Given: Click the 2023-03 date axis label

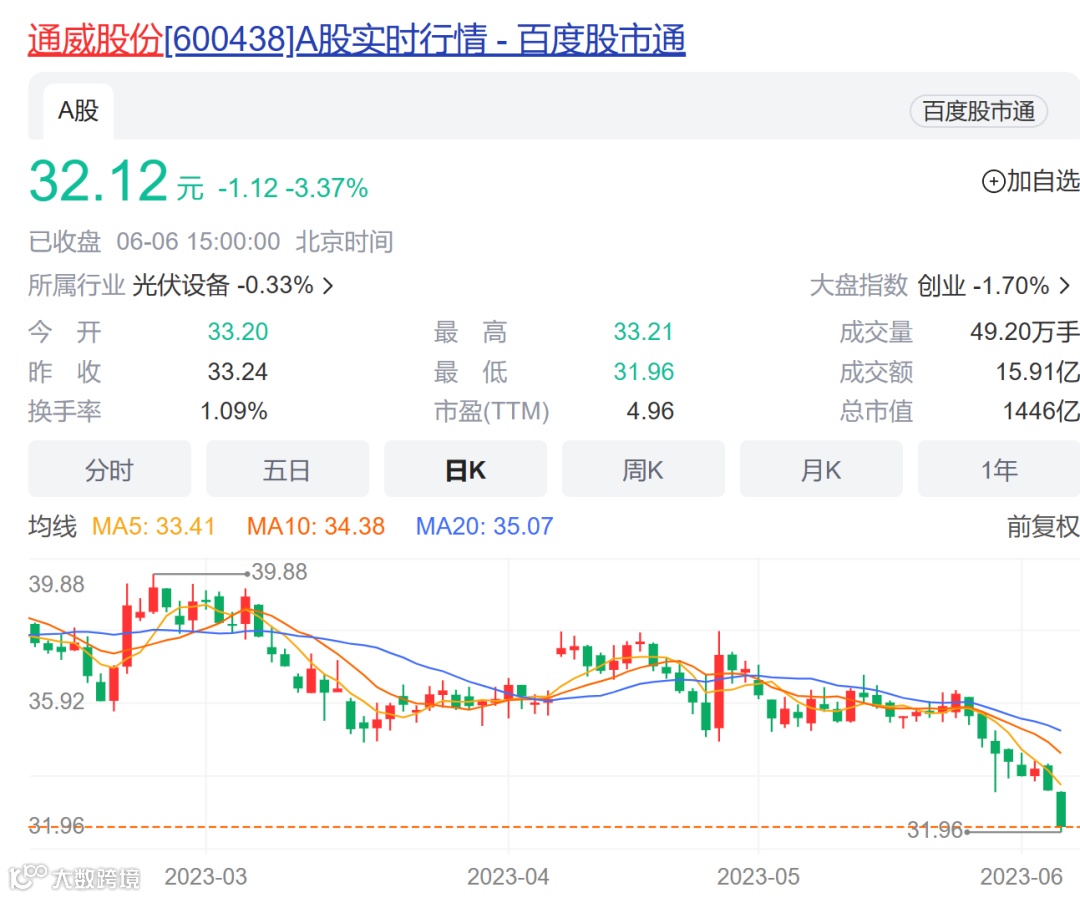Looking at the screenshot, I should coord(205,877).
